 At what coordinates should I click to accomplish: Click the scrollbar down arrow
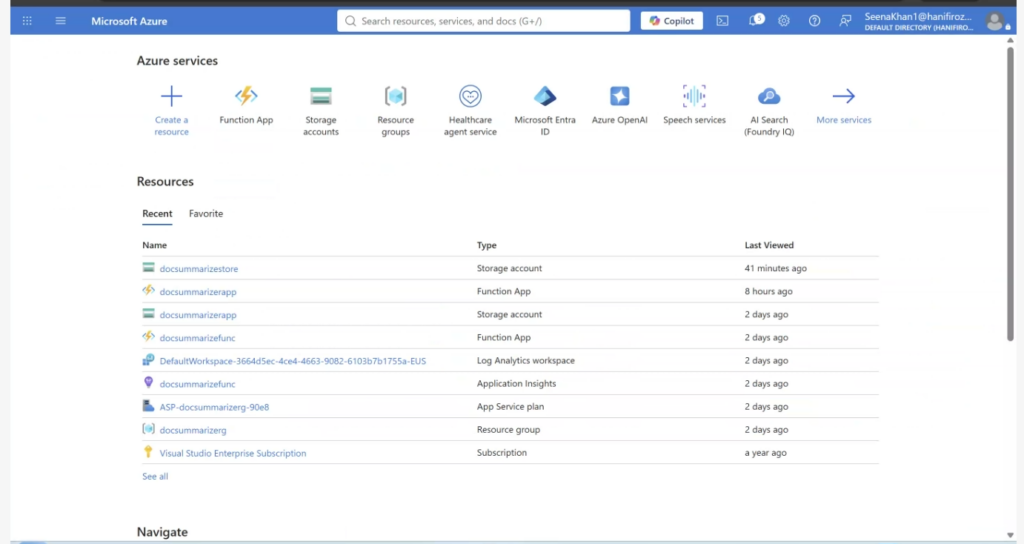click(x=1010, y=535)
